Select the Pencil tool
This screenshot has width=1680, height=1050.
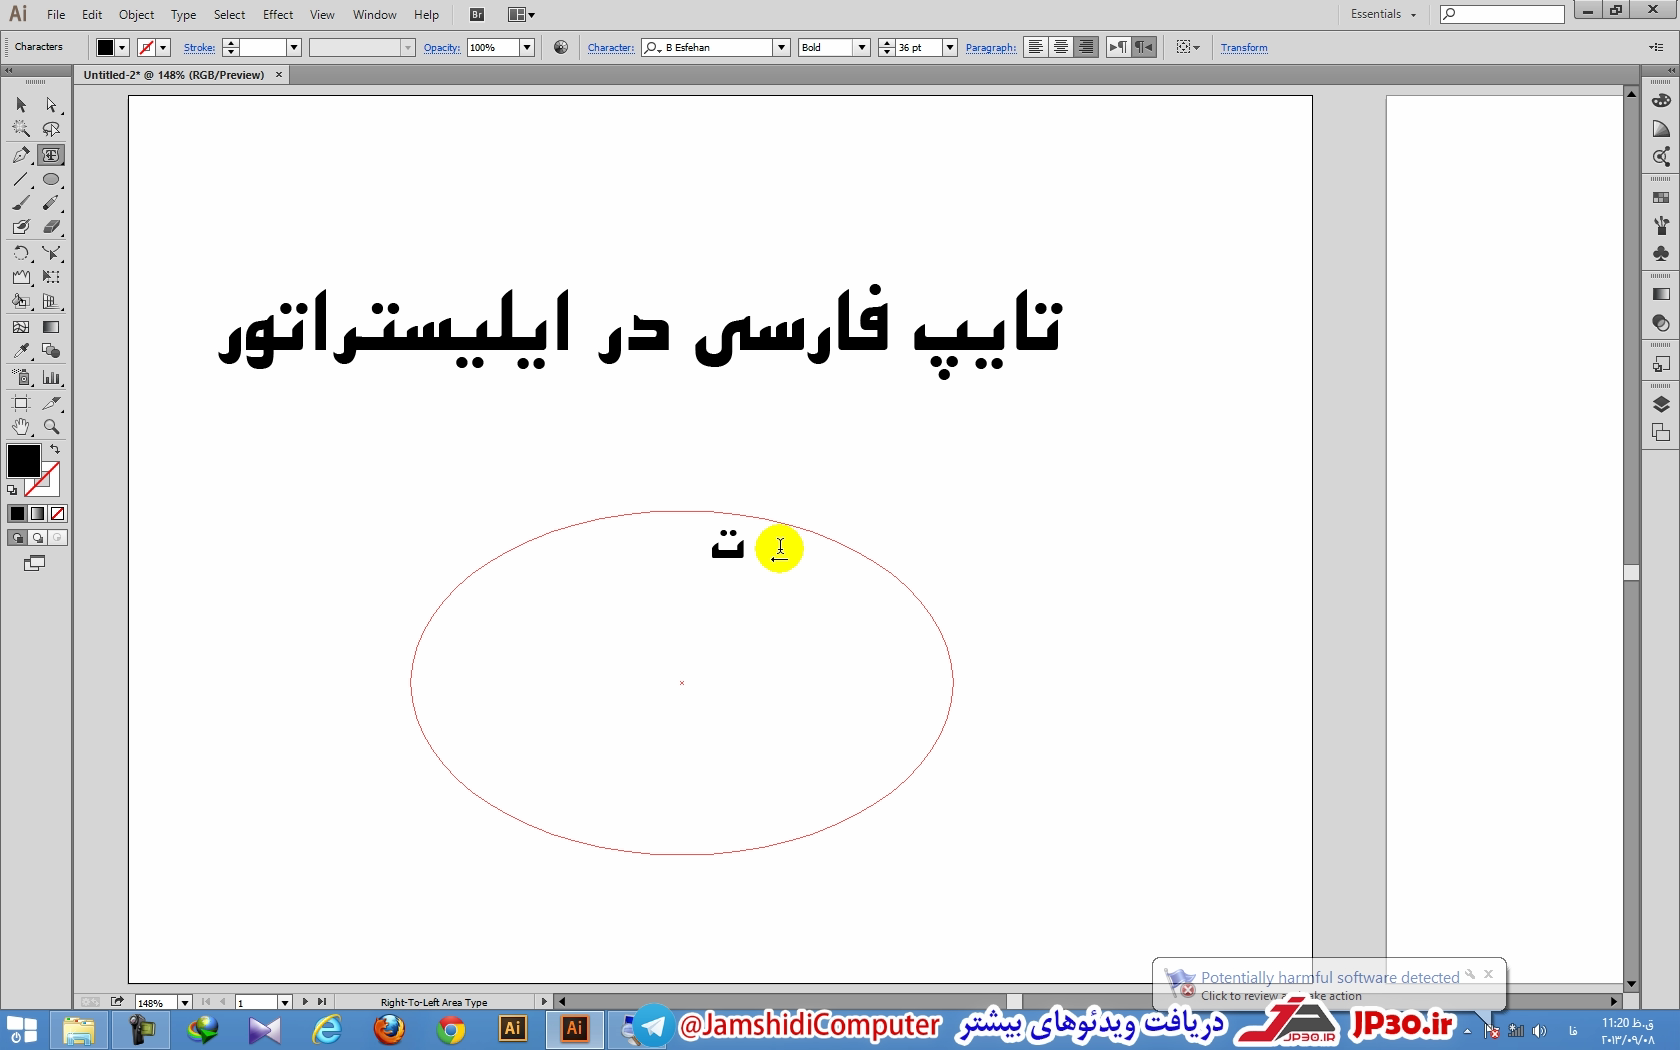pyautogui.click(x=51, y=203)
